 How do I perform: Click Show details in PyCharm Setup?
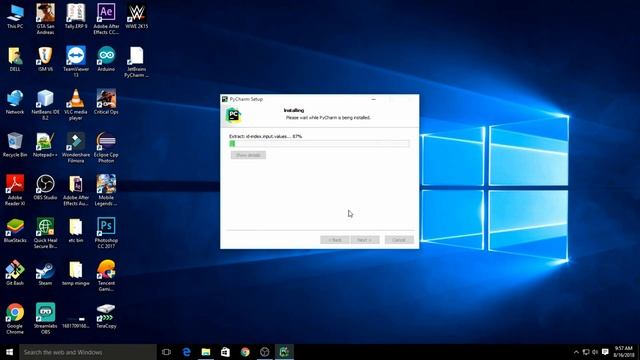248,155
